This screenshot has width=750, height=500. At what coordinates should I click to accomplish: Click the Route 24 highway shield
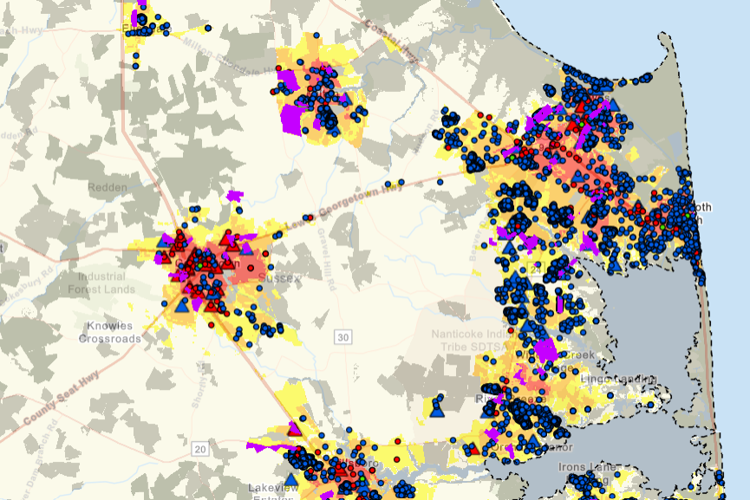535,269
